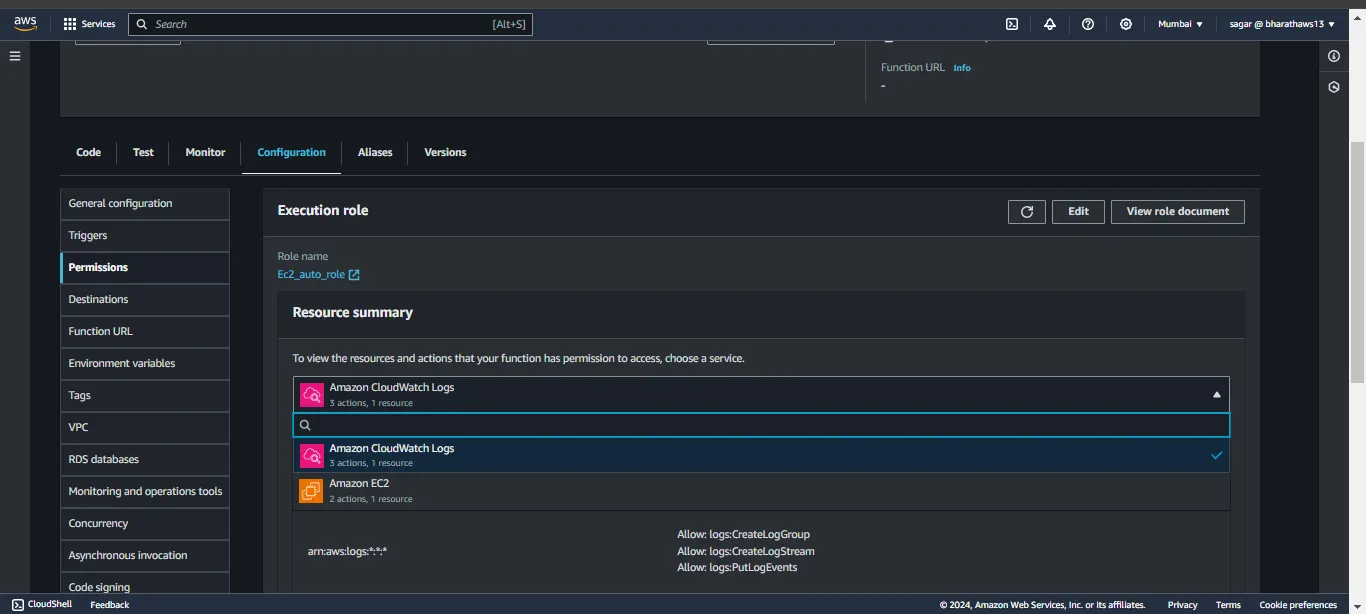Screen dimensions: 1366x614
Task: Open the hexagon tutorials icon on right edge
Action: (x=1334, y=87)
